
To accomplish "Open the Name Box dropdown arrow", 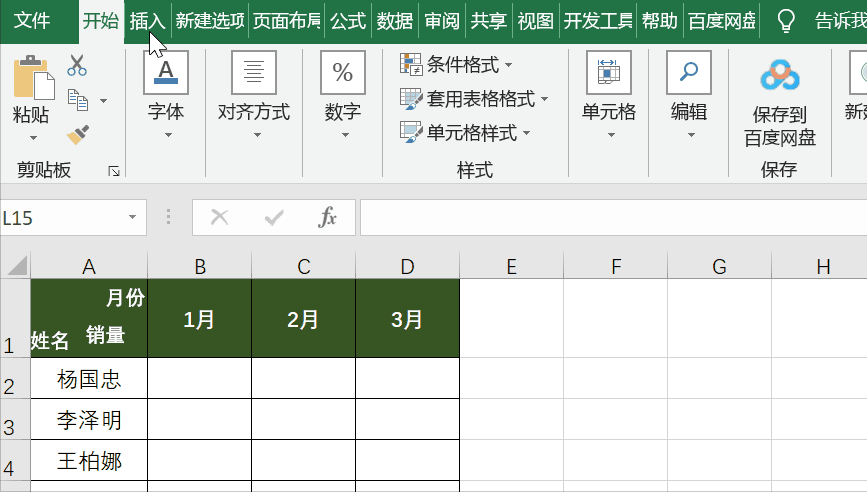I will 132,217.
